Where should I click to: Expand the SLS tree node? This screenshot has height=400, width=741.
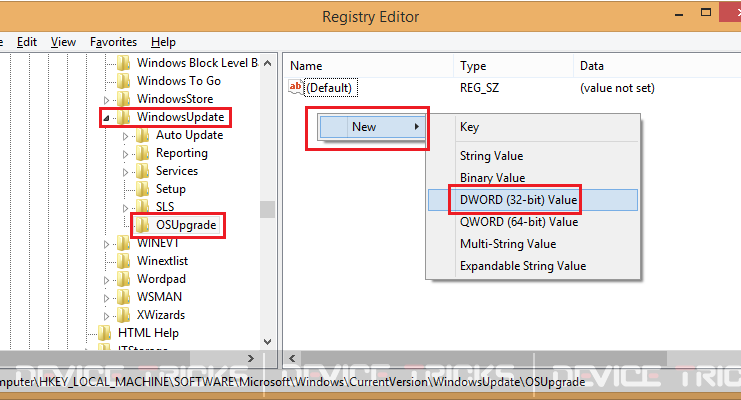125,208
